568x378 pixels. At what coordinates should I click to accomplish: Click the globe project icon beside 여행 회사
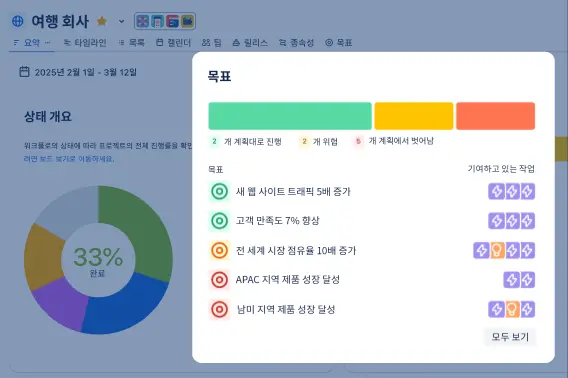17,21
